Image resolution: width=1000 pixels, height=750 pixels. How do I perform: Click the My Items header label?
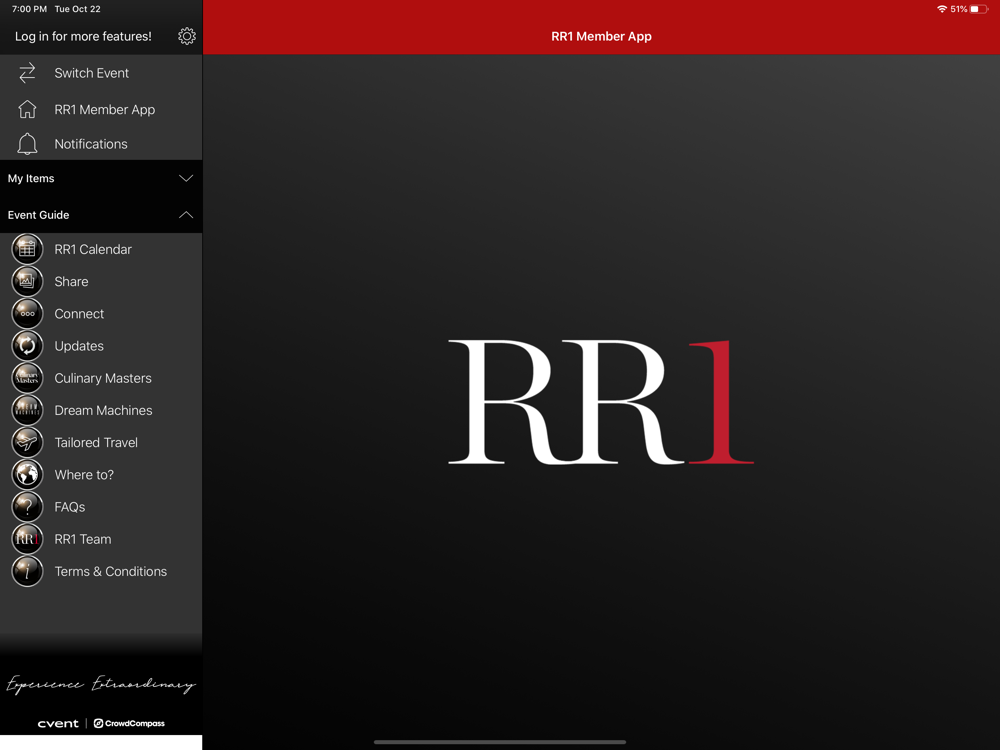tap(31, 179)
